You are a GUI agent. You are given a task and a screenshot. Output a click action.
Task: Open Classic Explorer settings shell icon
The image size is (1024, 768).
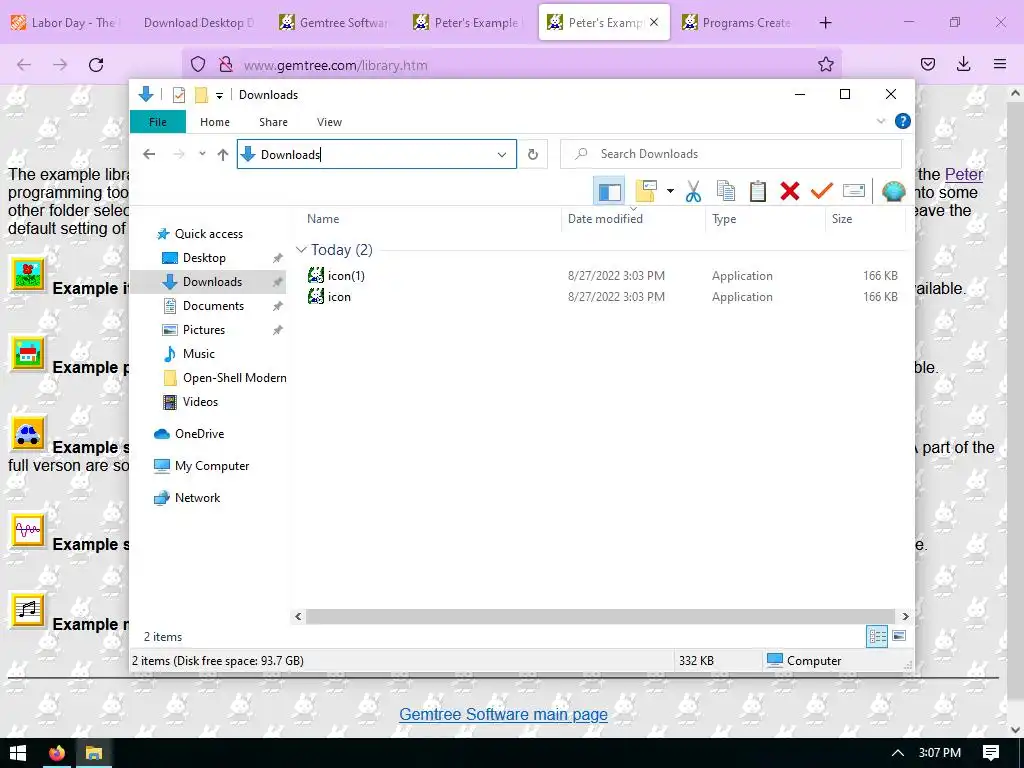[x=893, y=191]
